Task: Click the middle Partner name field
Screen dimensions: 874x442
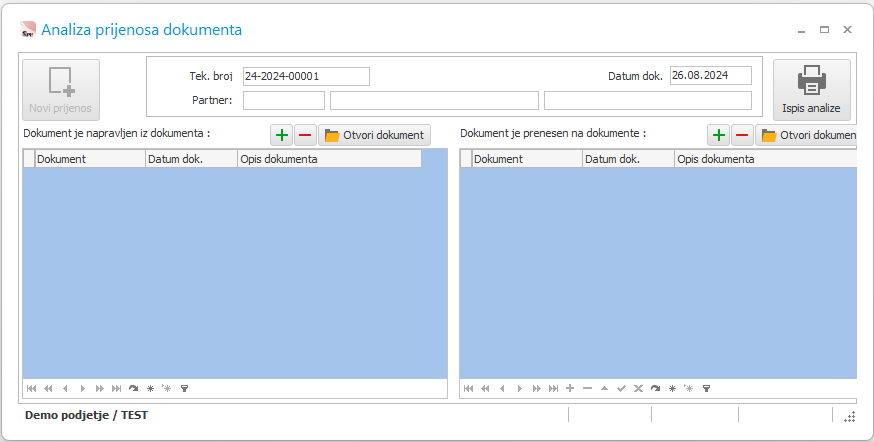Action: click(x=434, y=101)
